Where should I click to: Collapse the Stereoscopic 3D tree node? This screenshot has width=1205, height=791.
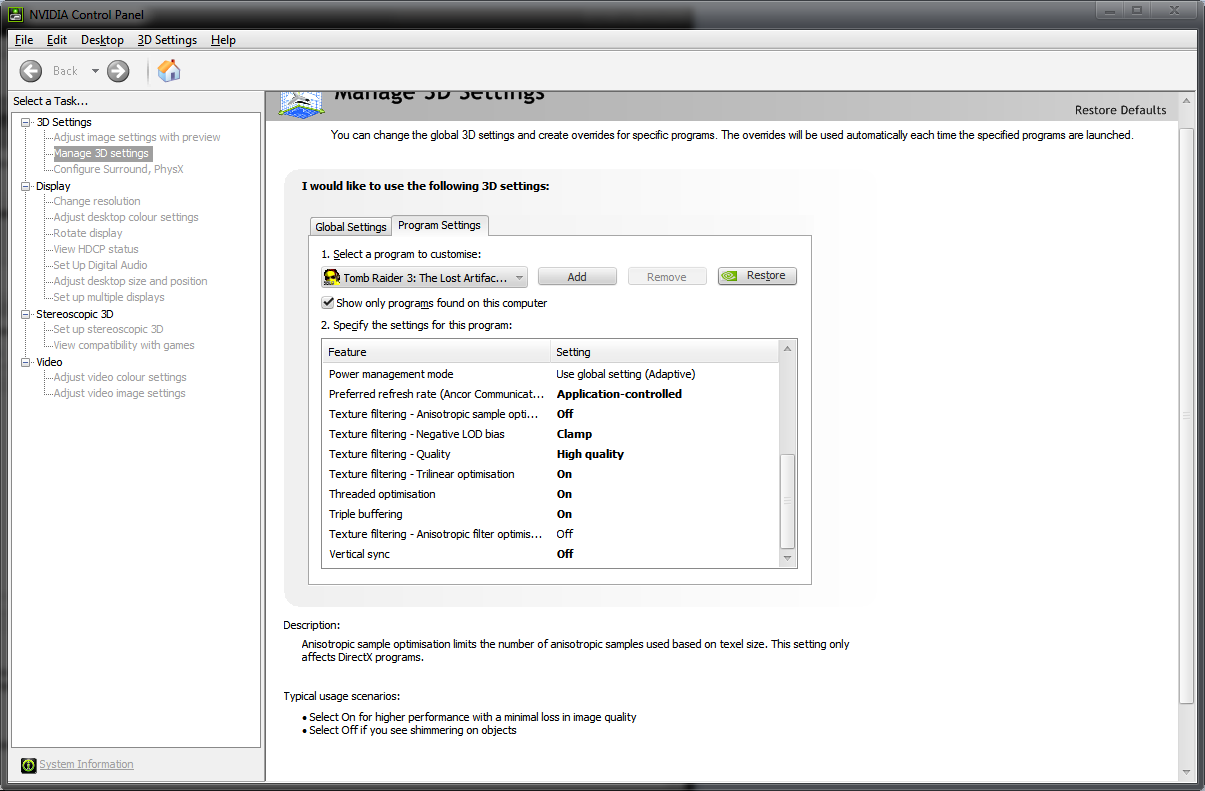(x=26, y=314)
